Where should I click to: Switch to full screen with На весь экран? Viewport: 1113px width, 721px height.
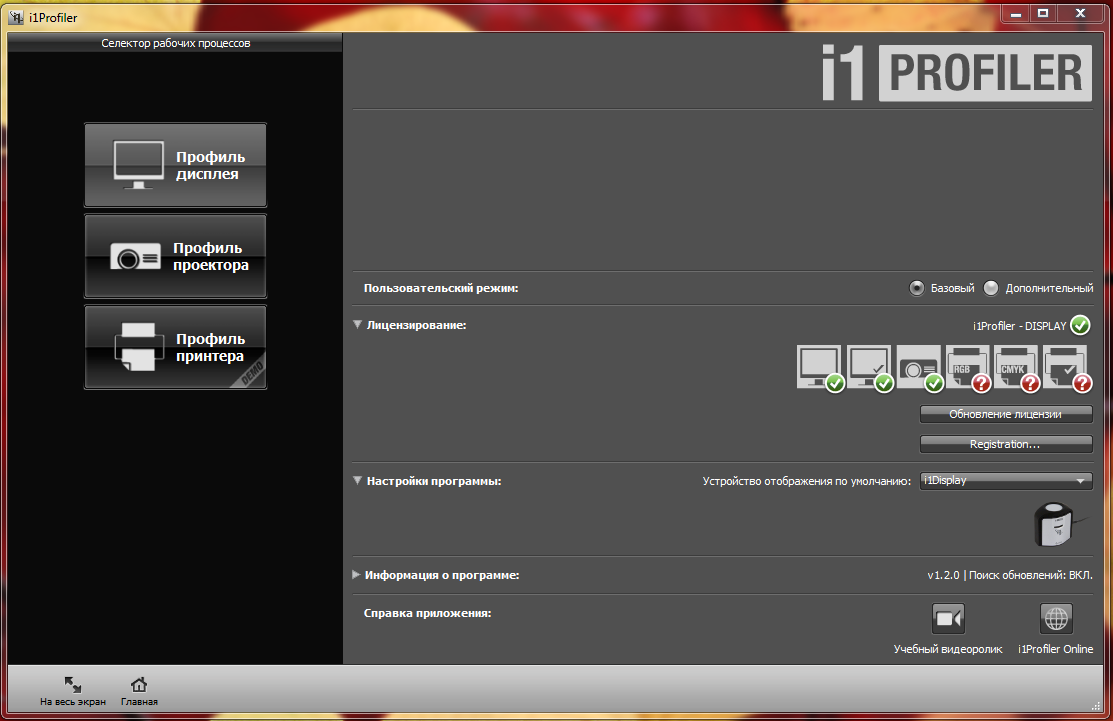tap(72, 690)
